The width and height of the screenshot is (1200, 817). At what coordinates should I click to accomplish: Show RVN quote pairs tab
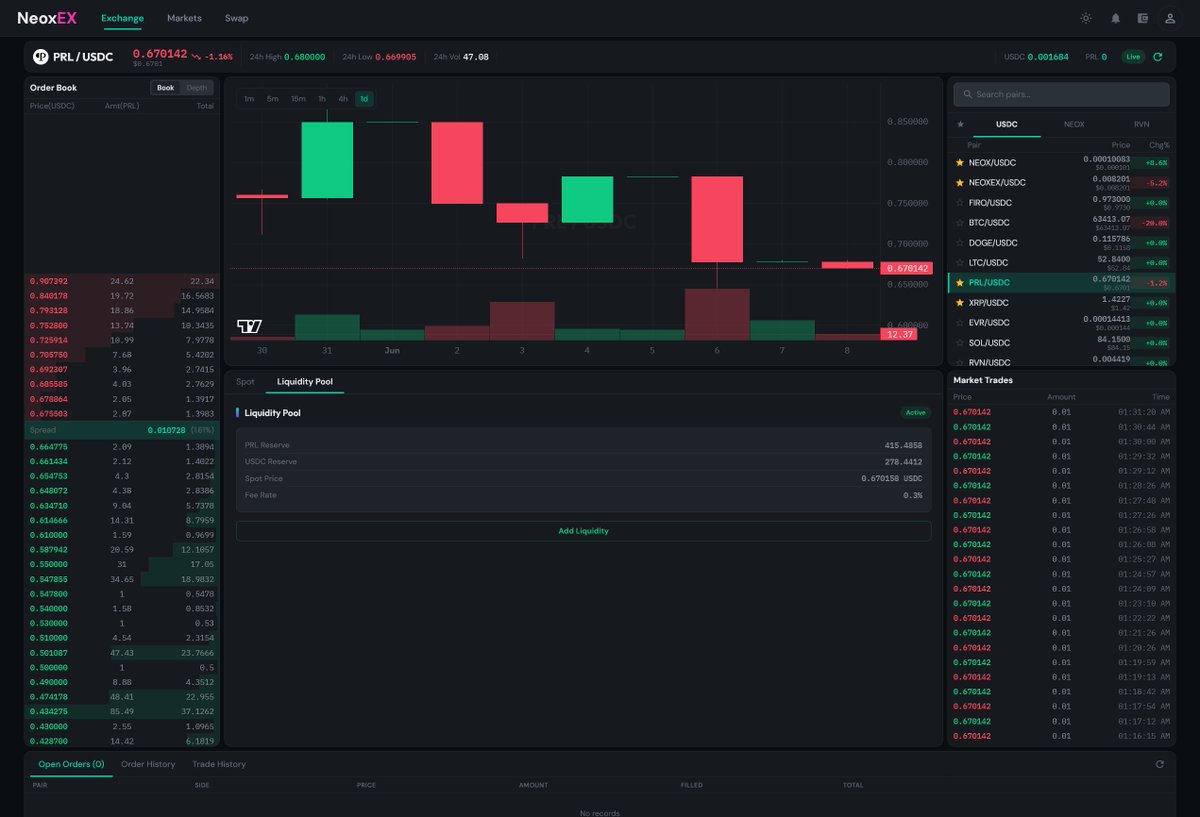[1141, 124]
